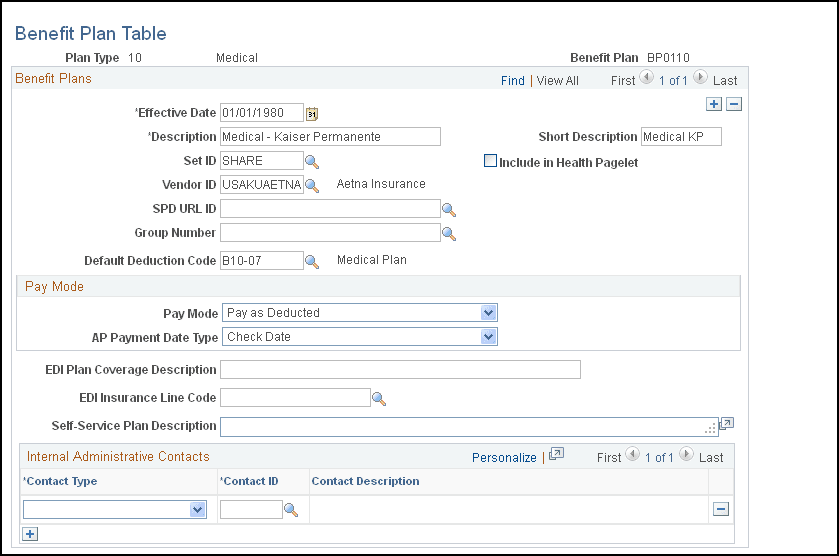Open Internal Administrative Contacts grid in new window
The image size is (839, 556).
(x=556, y=454)
